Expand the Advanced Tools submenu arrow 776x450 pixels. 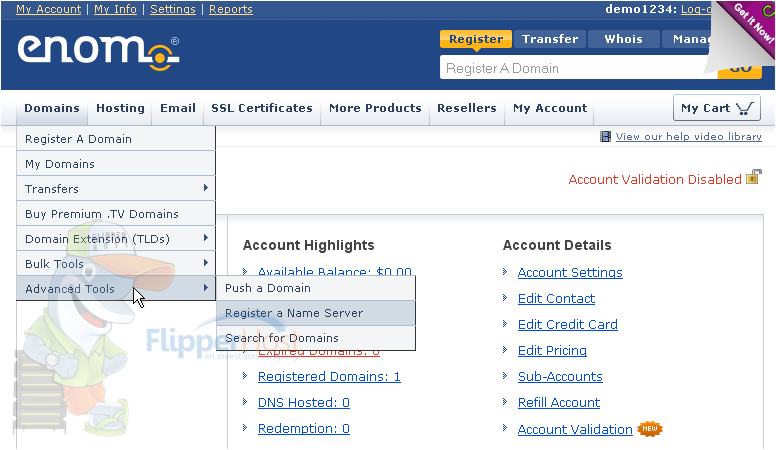(205, 288)
